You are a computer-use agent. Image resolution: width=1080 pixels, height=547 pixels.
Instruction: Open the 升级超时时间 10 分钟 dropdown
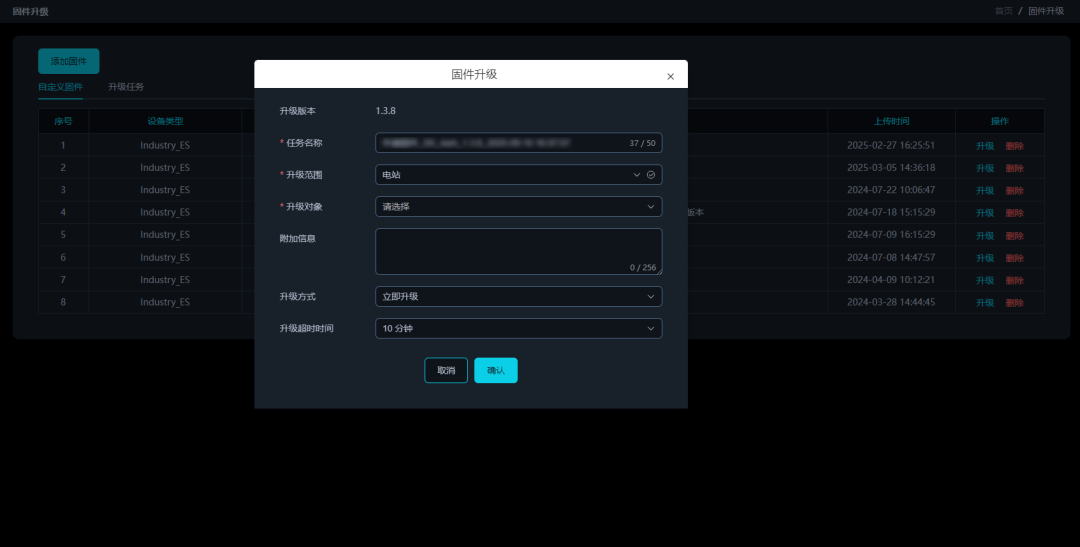[x=519, y=329]
